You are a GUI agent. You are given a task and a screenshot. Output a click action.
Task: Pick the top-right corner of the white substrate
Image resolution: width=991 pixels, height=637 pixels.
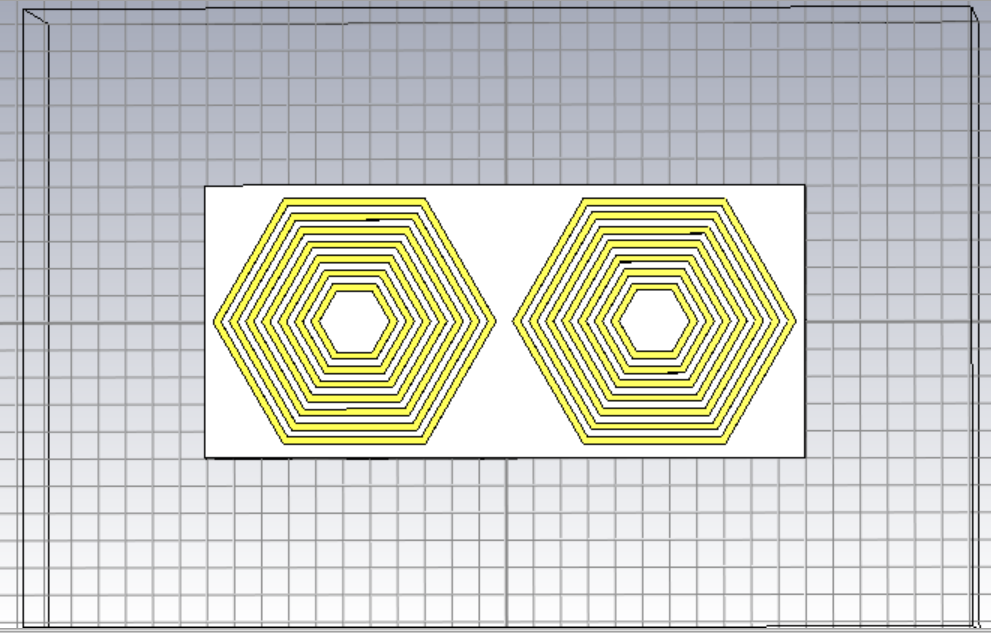(x=804, y=186)
